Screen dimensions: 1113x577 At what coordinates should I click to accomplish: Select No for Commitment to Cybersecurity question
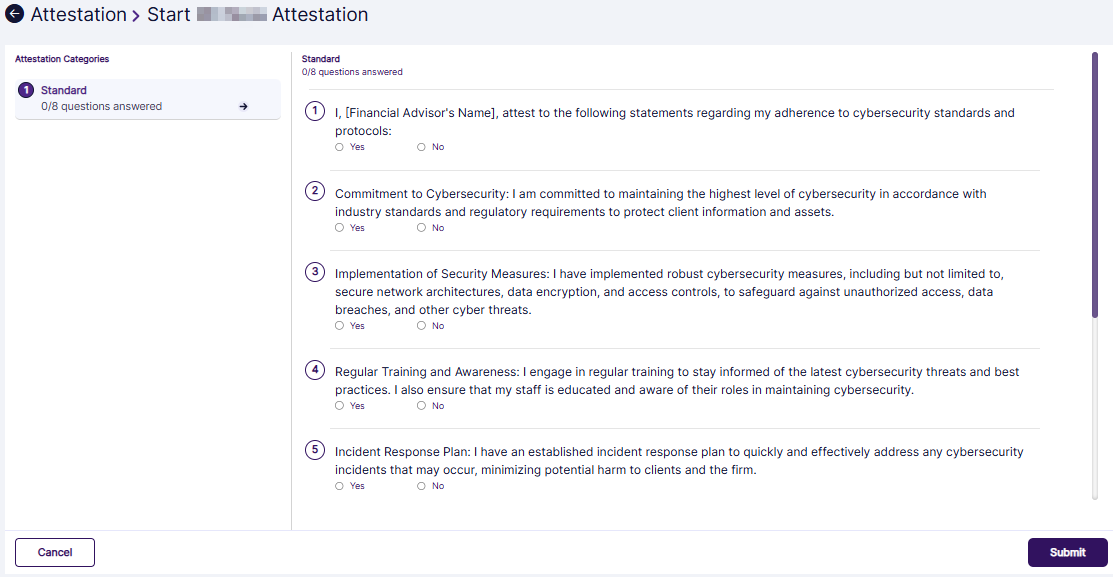click(x=421, y=227)
